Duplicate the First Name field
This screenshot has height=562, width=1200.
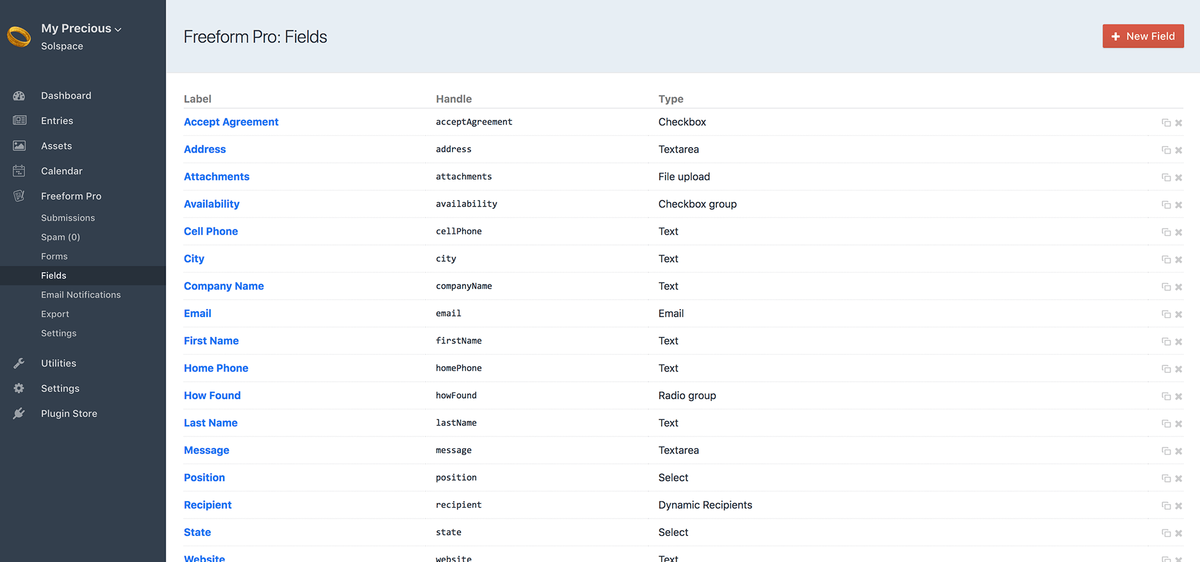pyautogui.click(x=1166, y=341)
